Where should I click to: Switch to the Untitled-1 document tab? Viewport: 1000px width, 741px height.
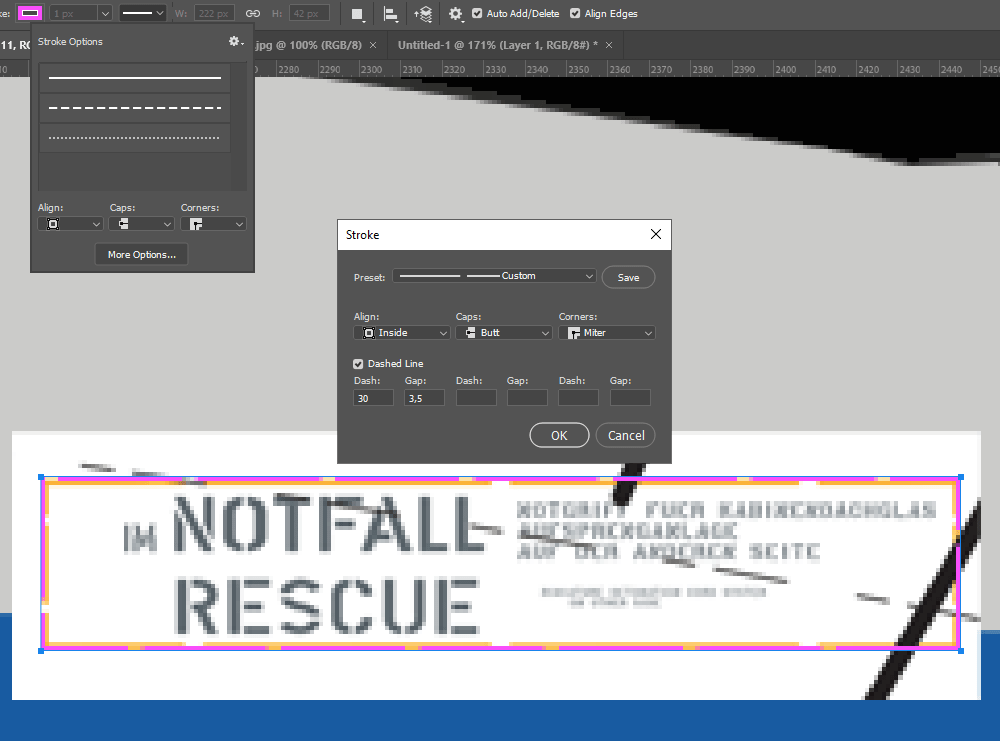click(500, 45)
